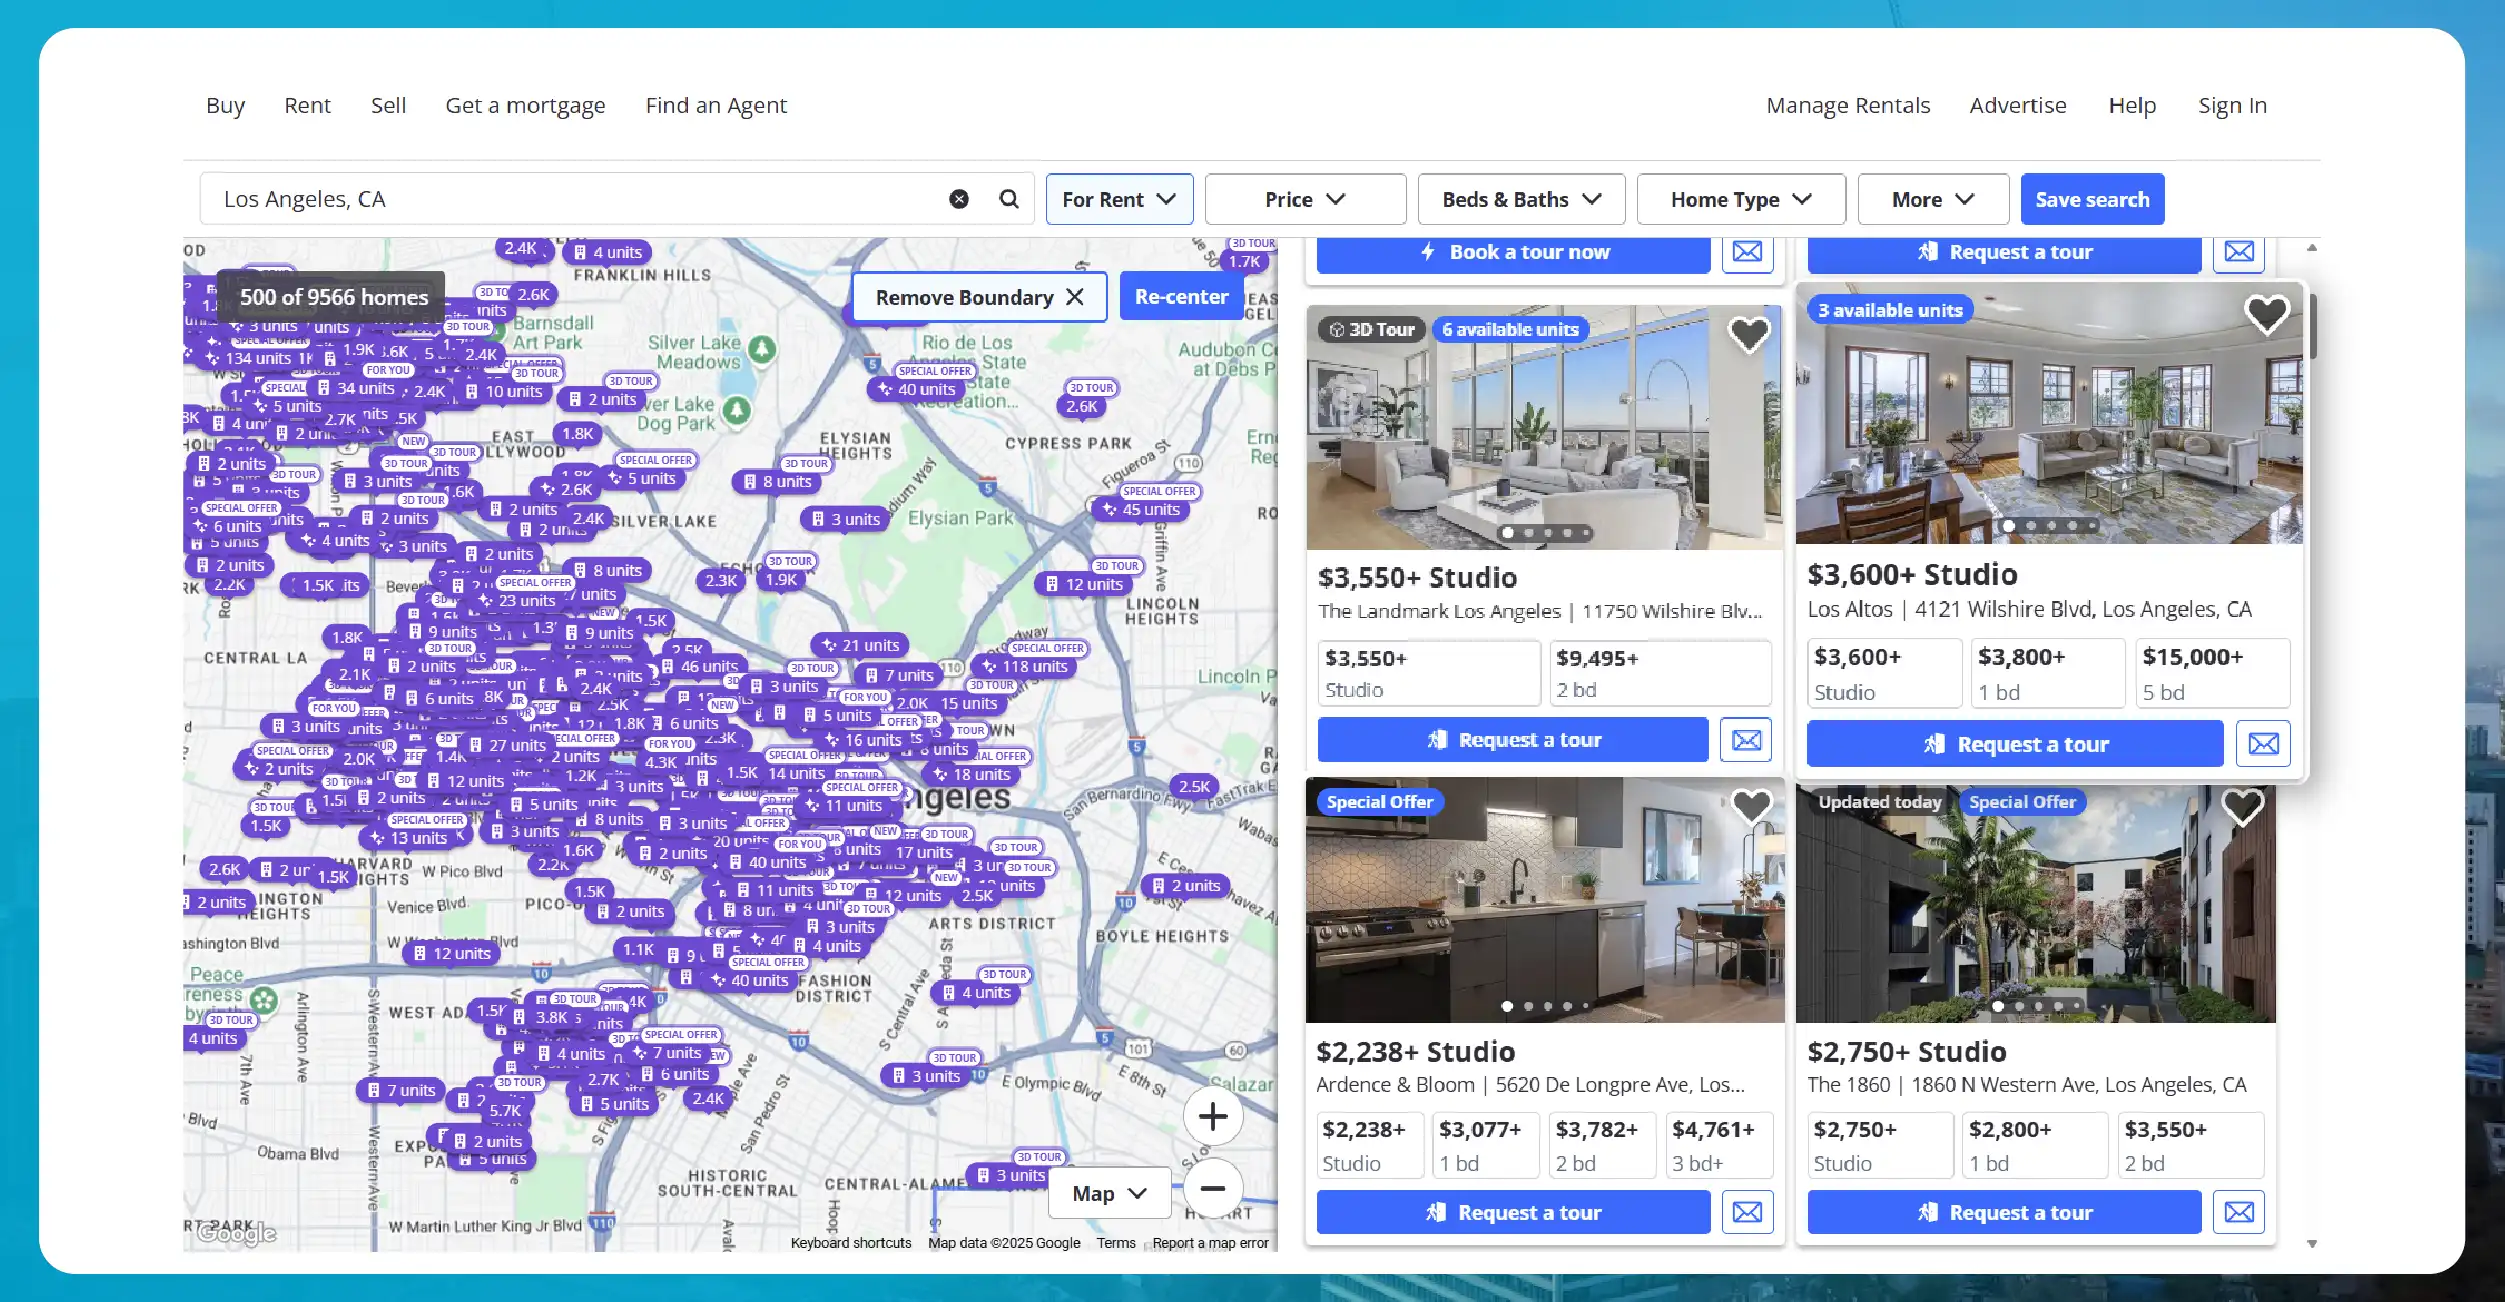Click the search magnifier icon

(x=1009, y=199)
